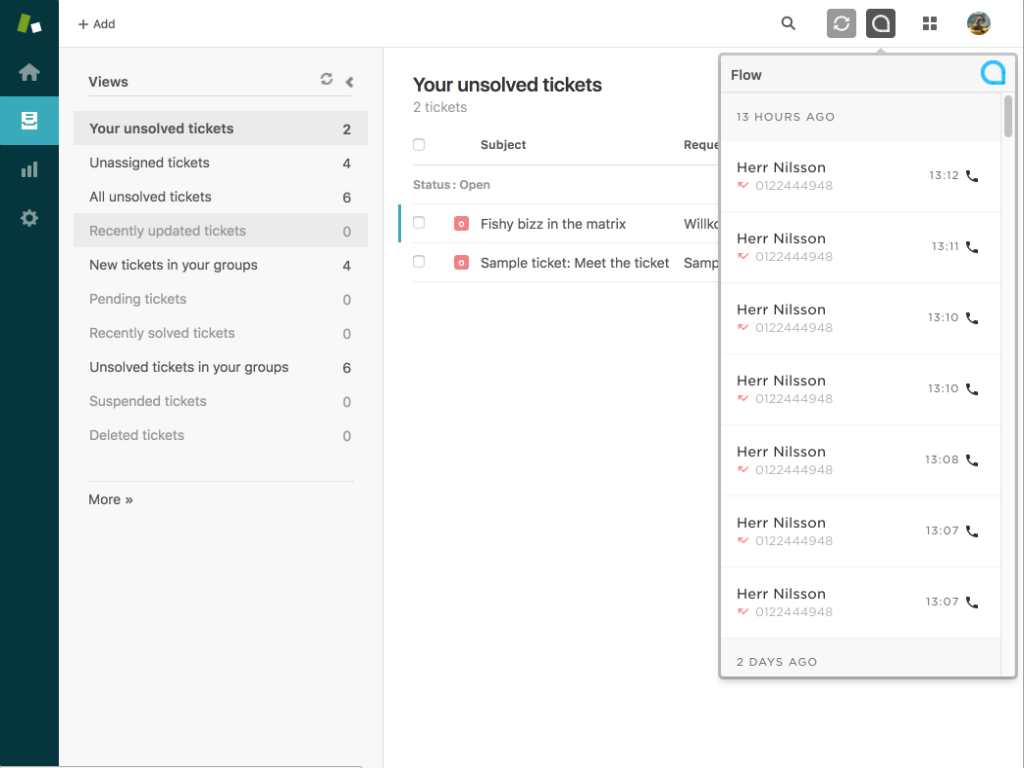Viewport: 1024px width, 768px height.
Task: Select the Unassigned tickets view
Action: pyautogui.click(x=149, y=163)
